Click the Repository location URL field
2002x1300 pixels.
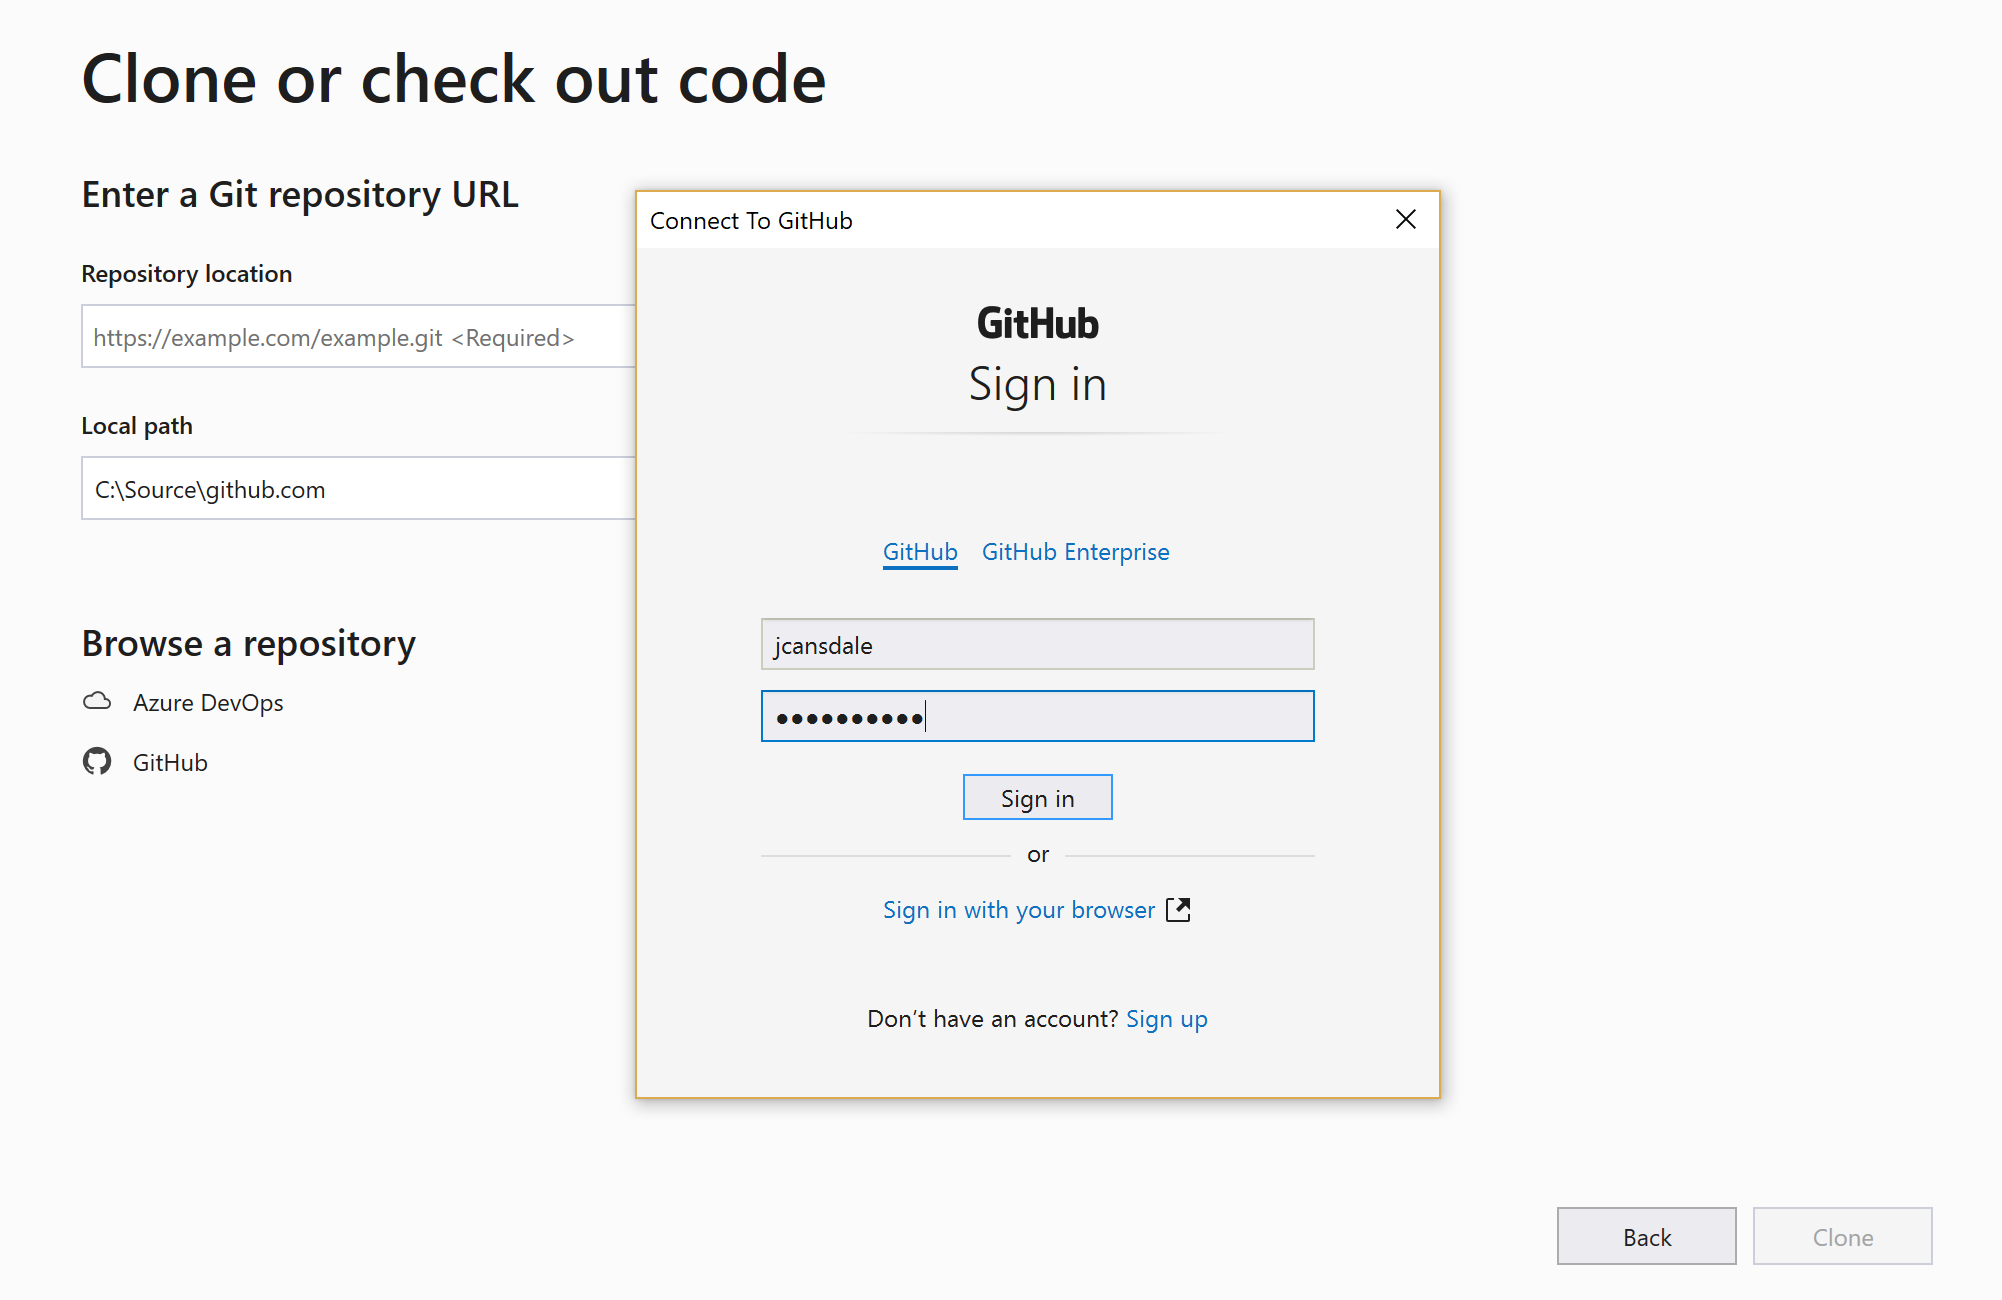tap(358, 336)
